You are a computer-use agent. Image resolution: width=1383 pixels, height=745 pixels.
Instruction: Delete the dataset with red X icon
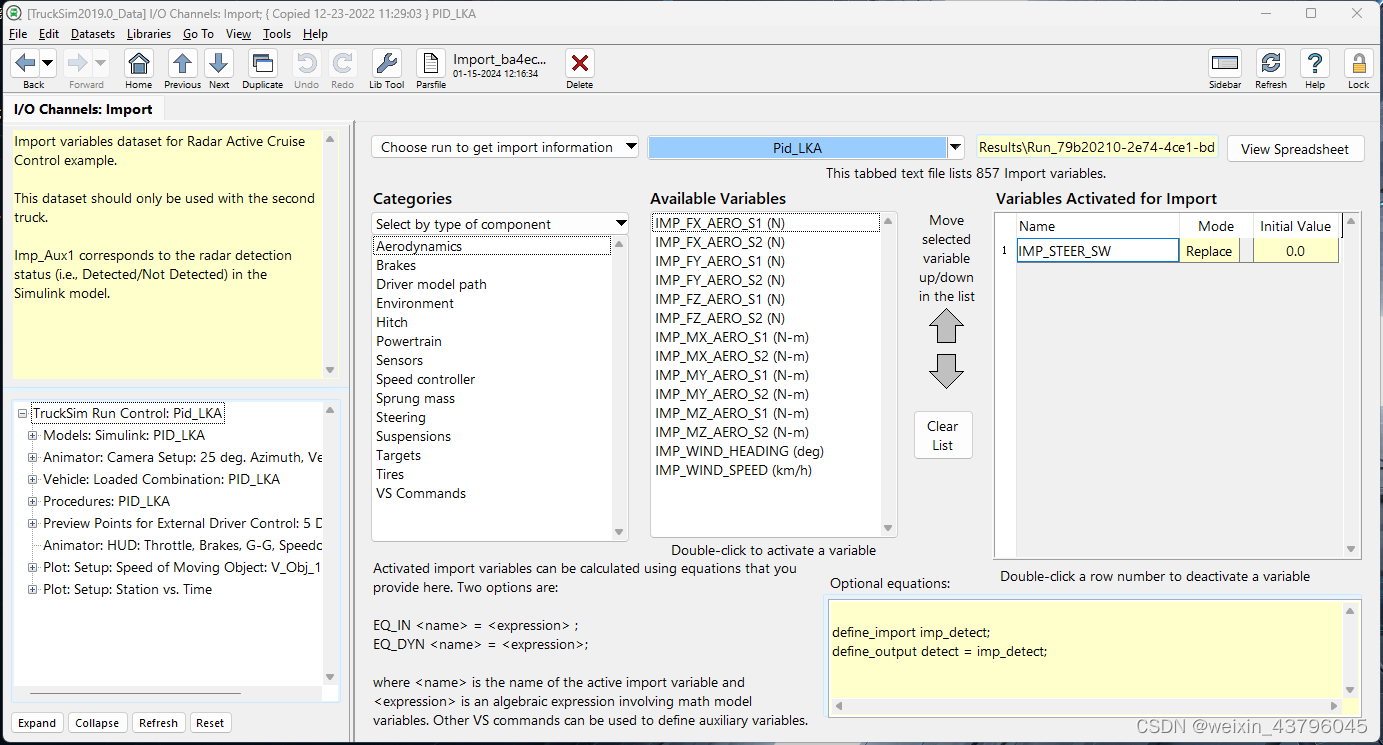click(x=579, y=64)
